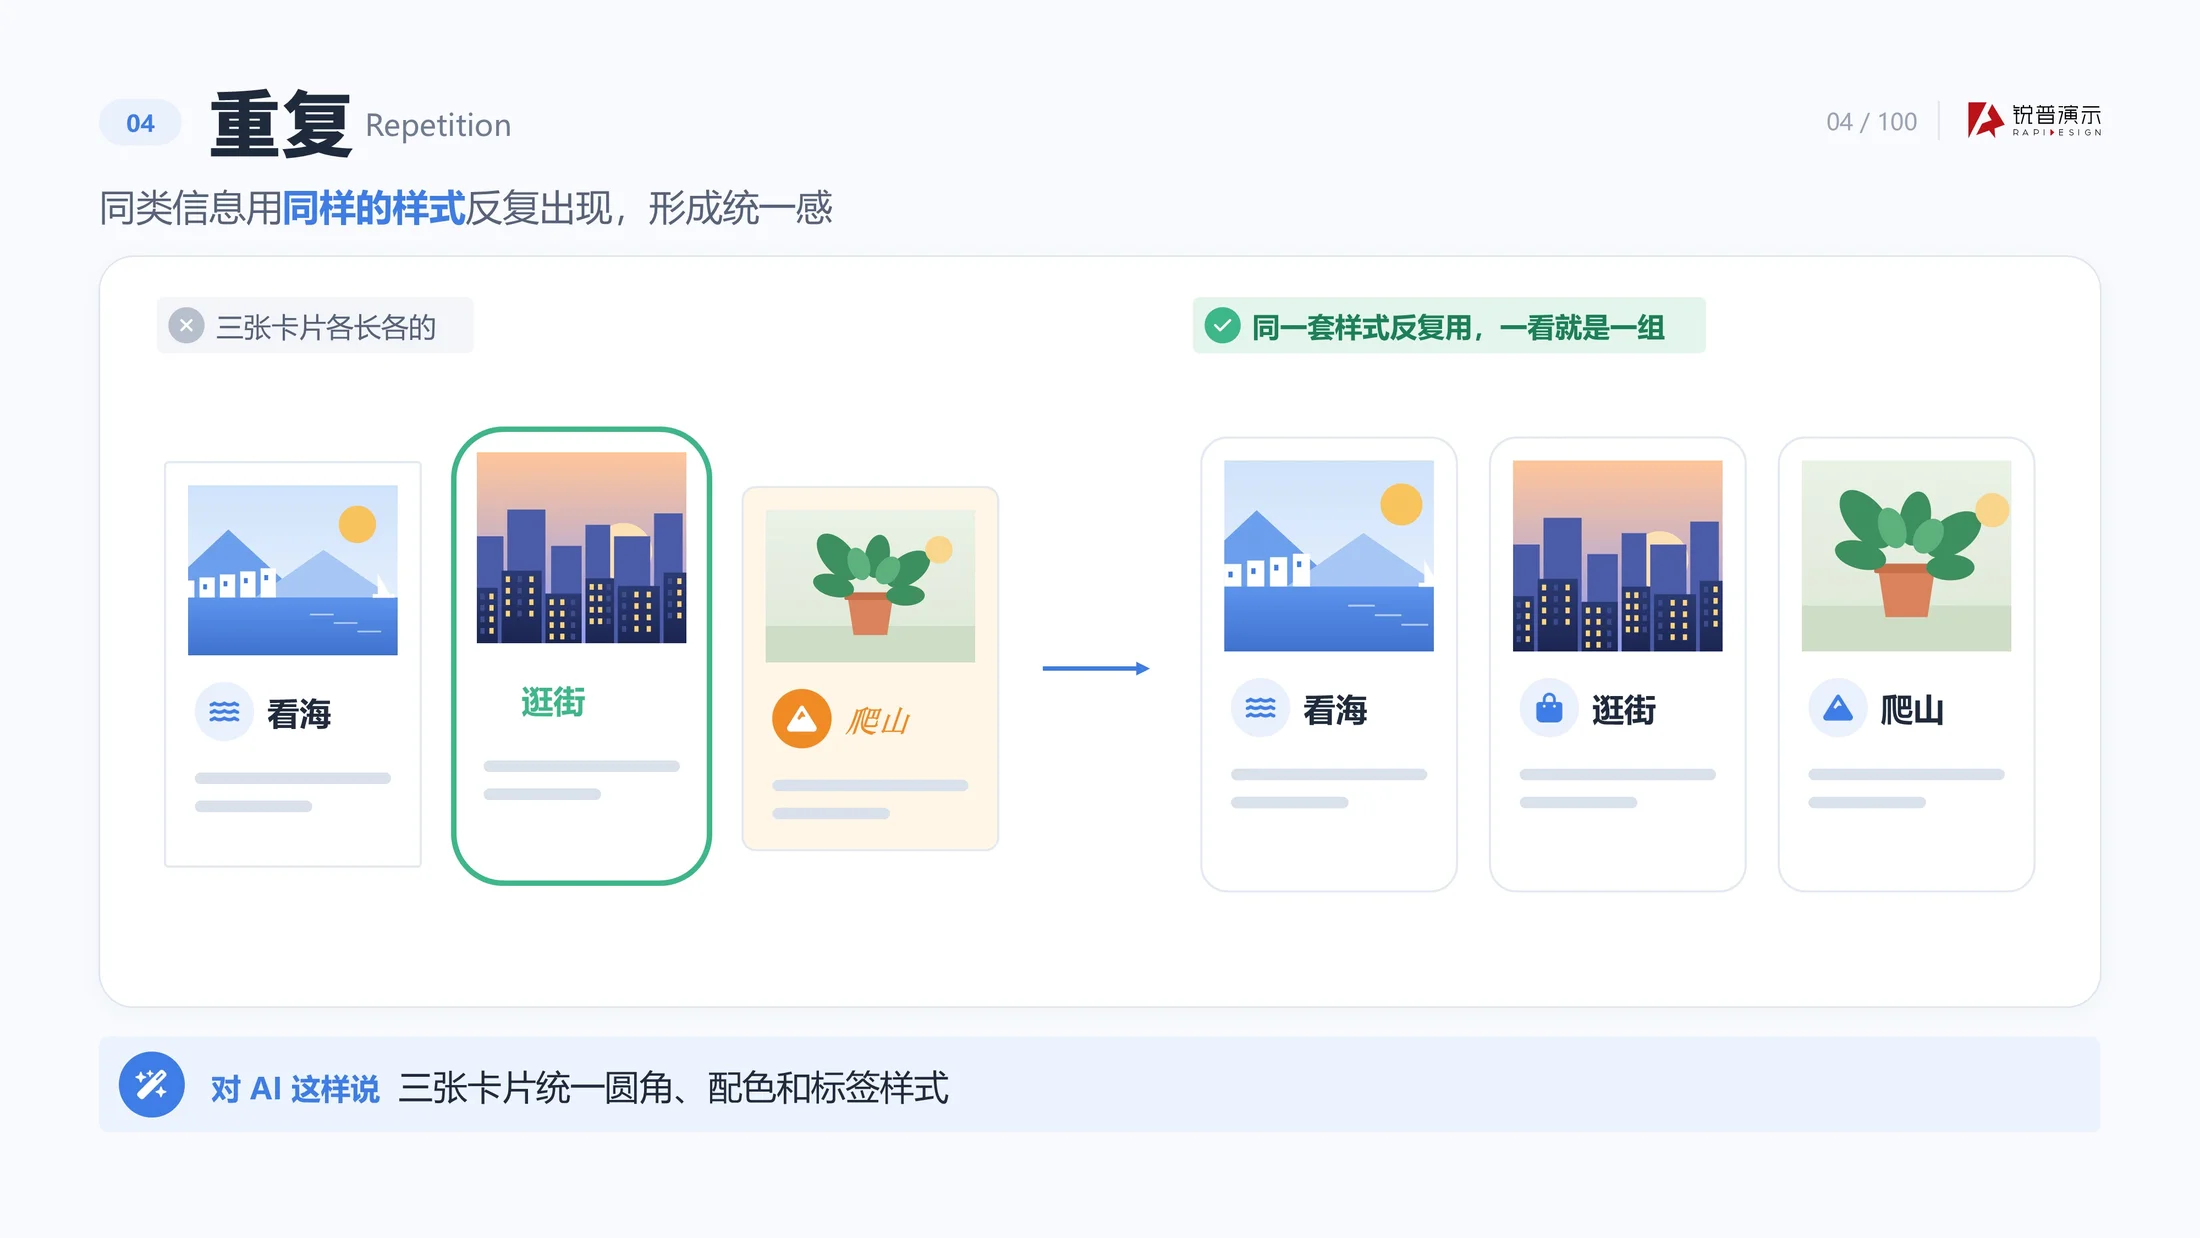Screen dimensions: 2200x1238
Task: Click the bold black 爬山 label
Action: [1912, 710]
